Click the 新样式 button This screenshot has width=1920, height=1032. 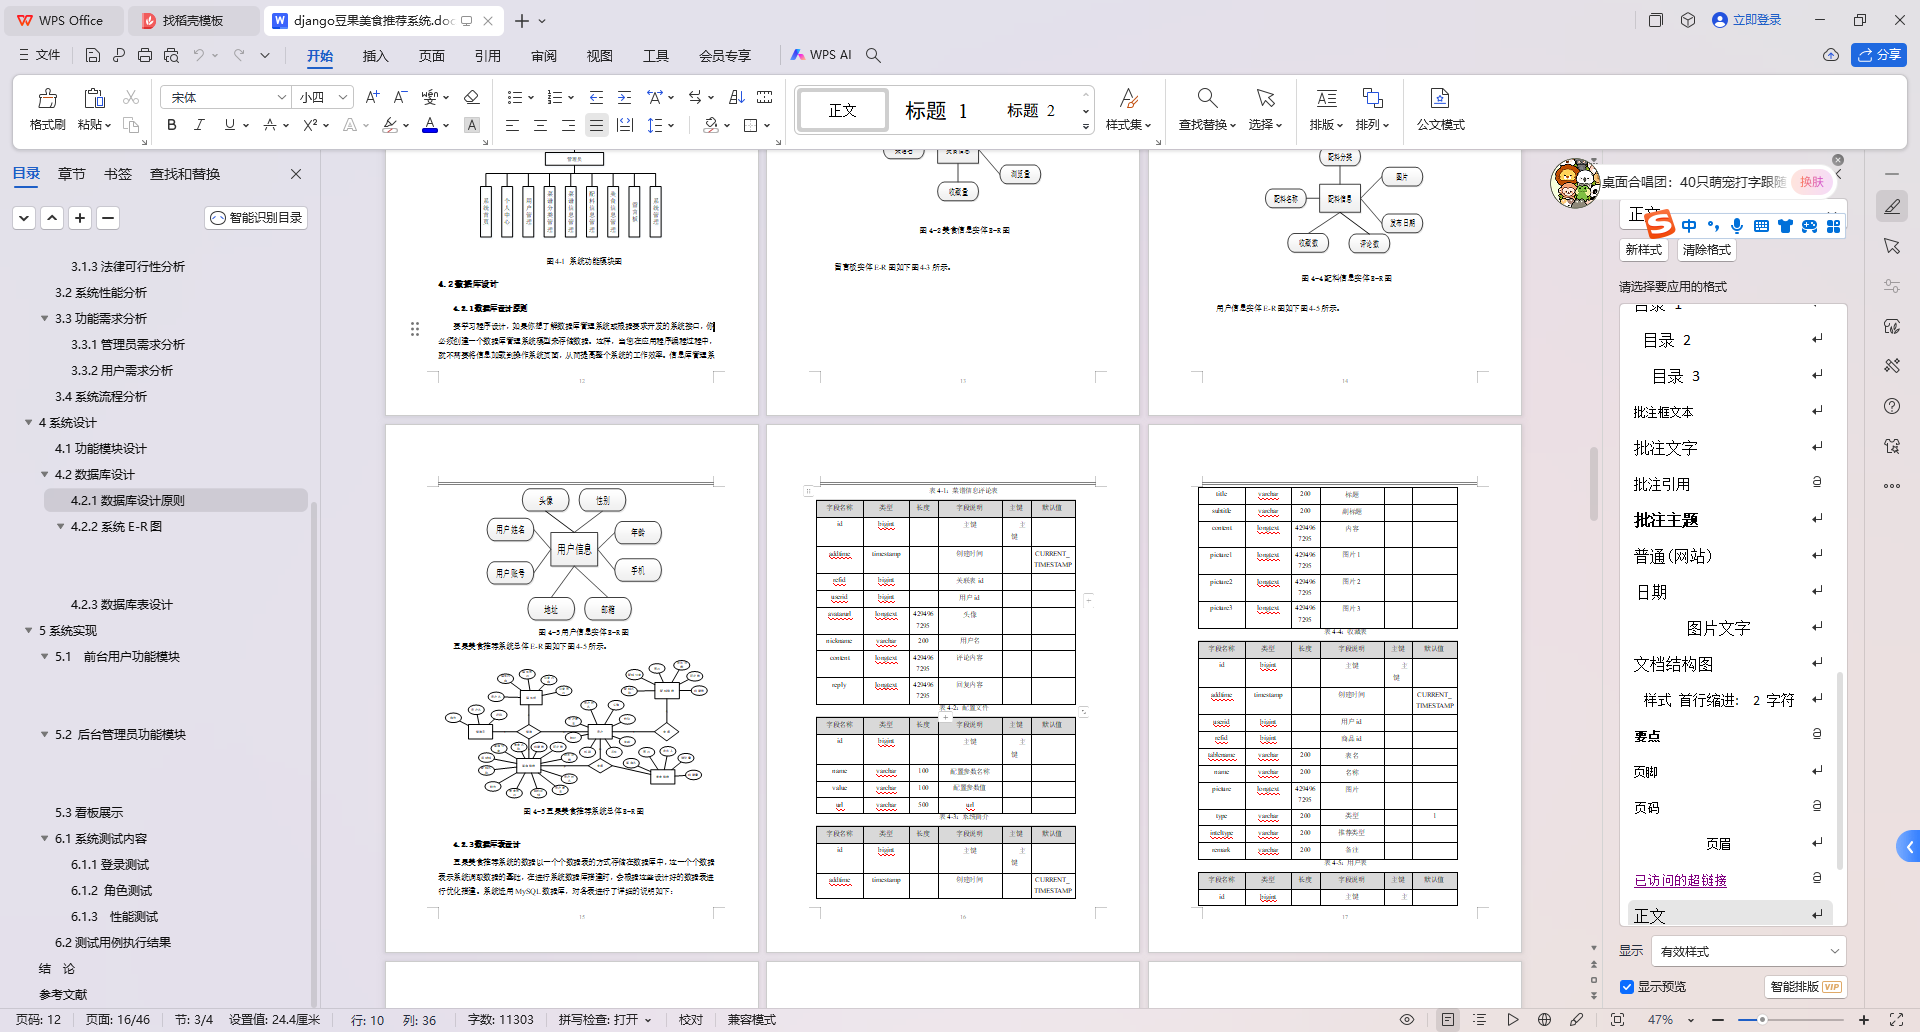click(x=1643, y=250)
